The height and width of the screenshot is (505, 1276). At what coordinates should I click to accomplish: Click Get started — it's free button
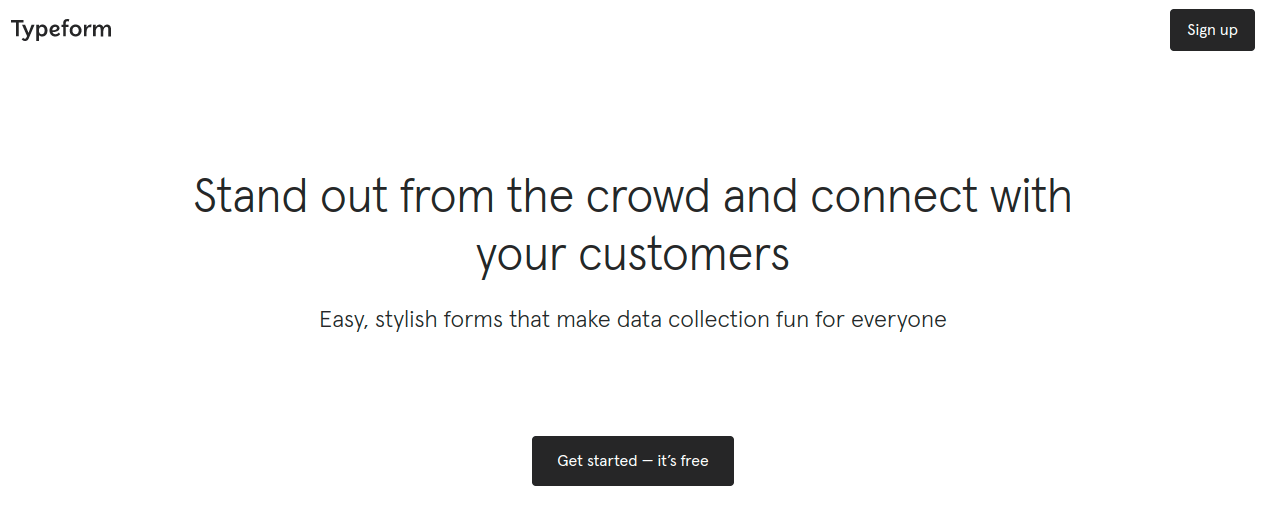pyautogui.click(x=633, y=461)
